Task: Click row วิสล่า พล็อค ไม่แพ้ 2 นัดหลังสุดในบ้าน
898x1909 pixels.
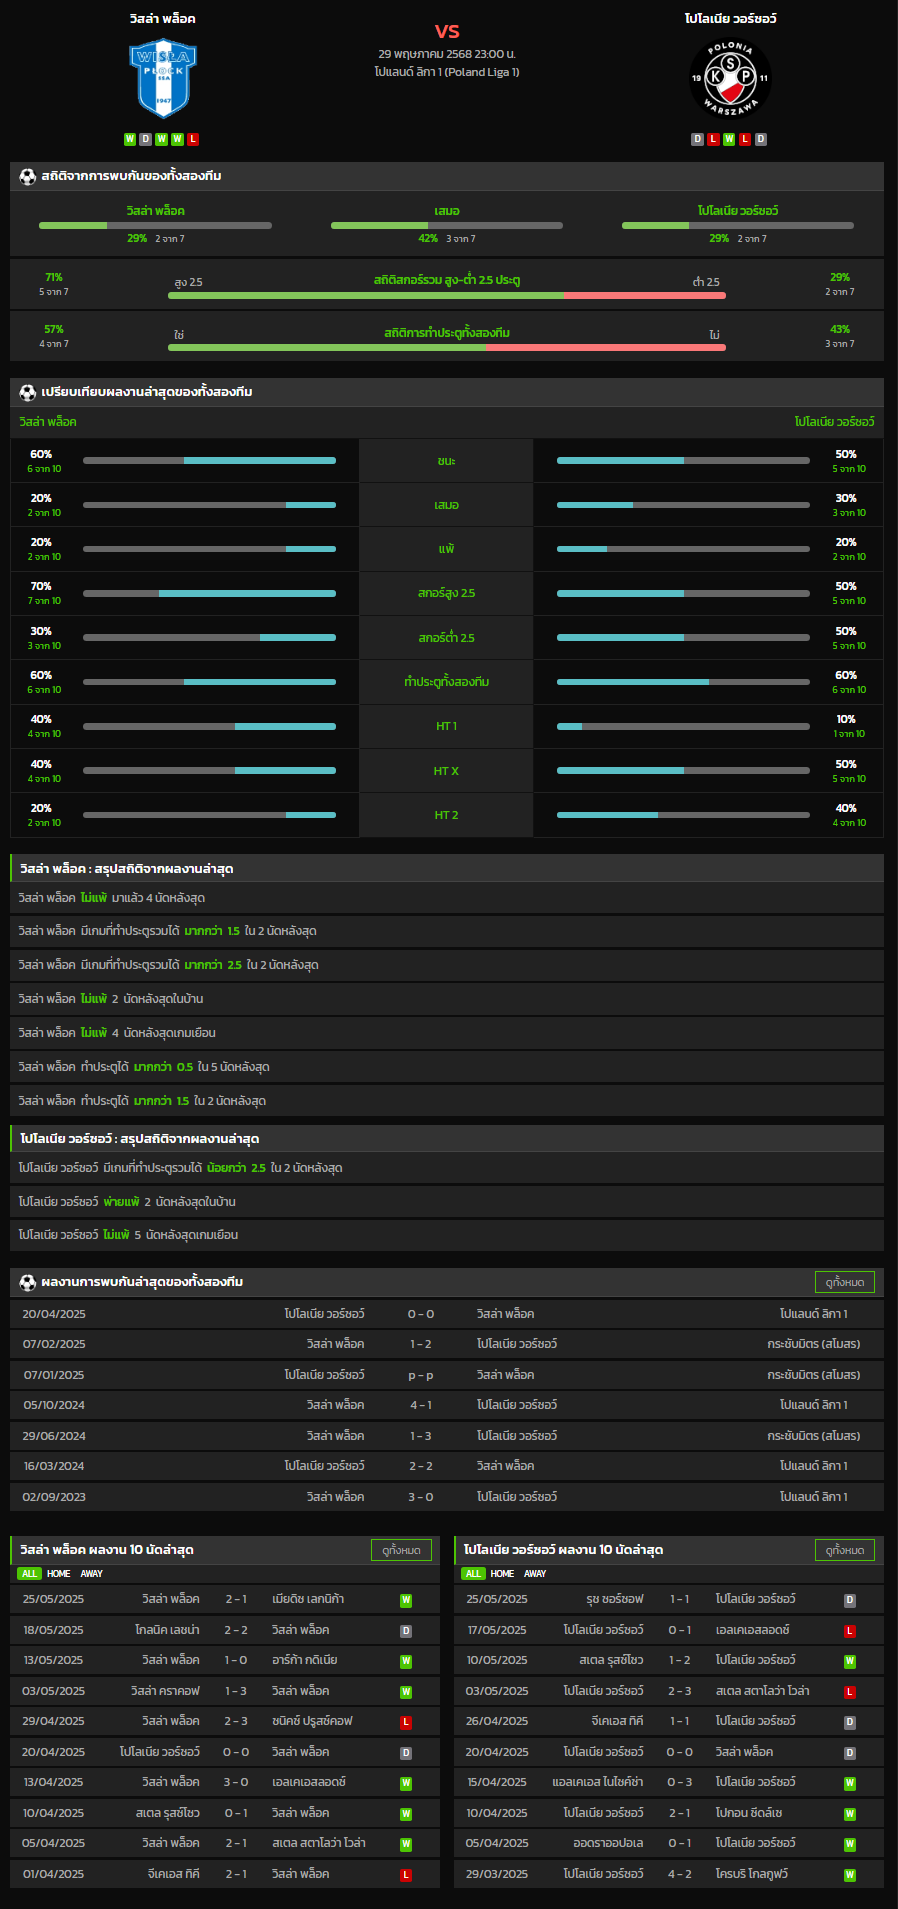Action: click(447, 999)
